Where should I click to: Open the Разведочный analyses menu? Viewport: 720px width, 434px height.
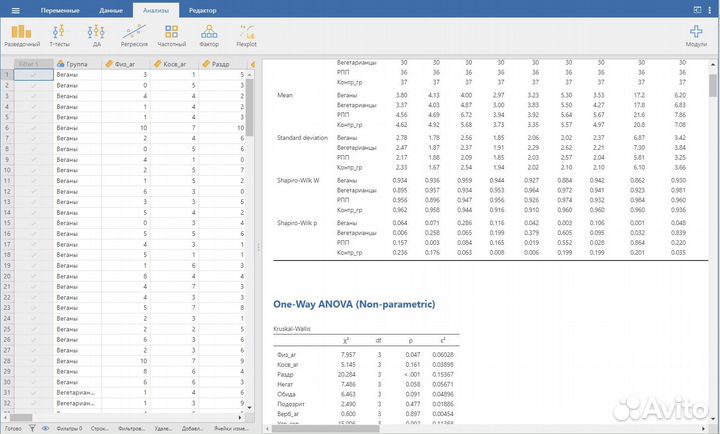coord(22,36)
